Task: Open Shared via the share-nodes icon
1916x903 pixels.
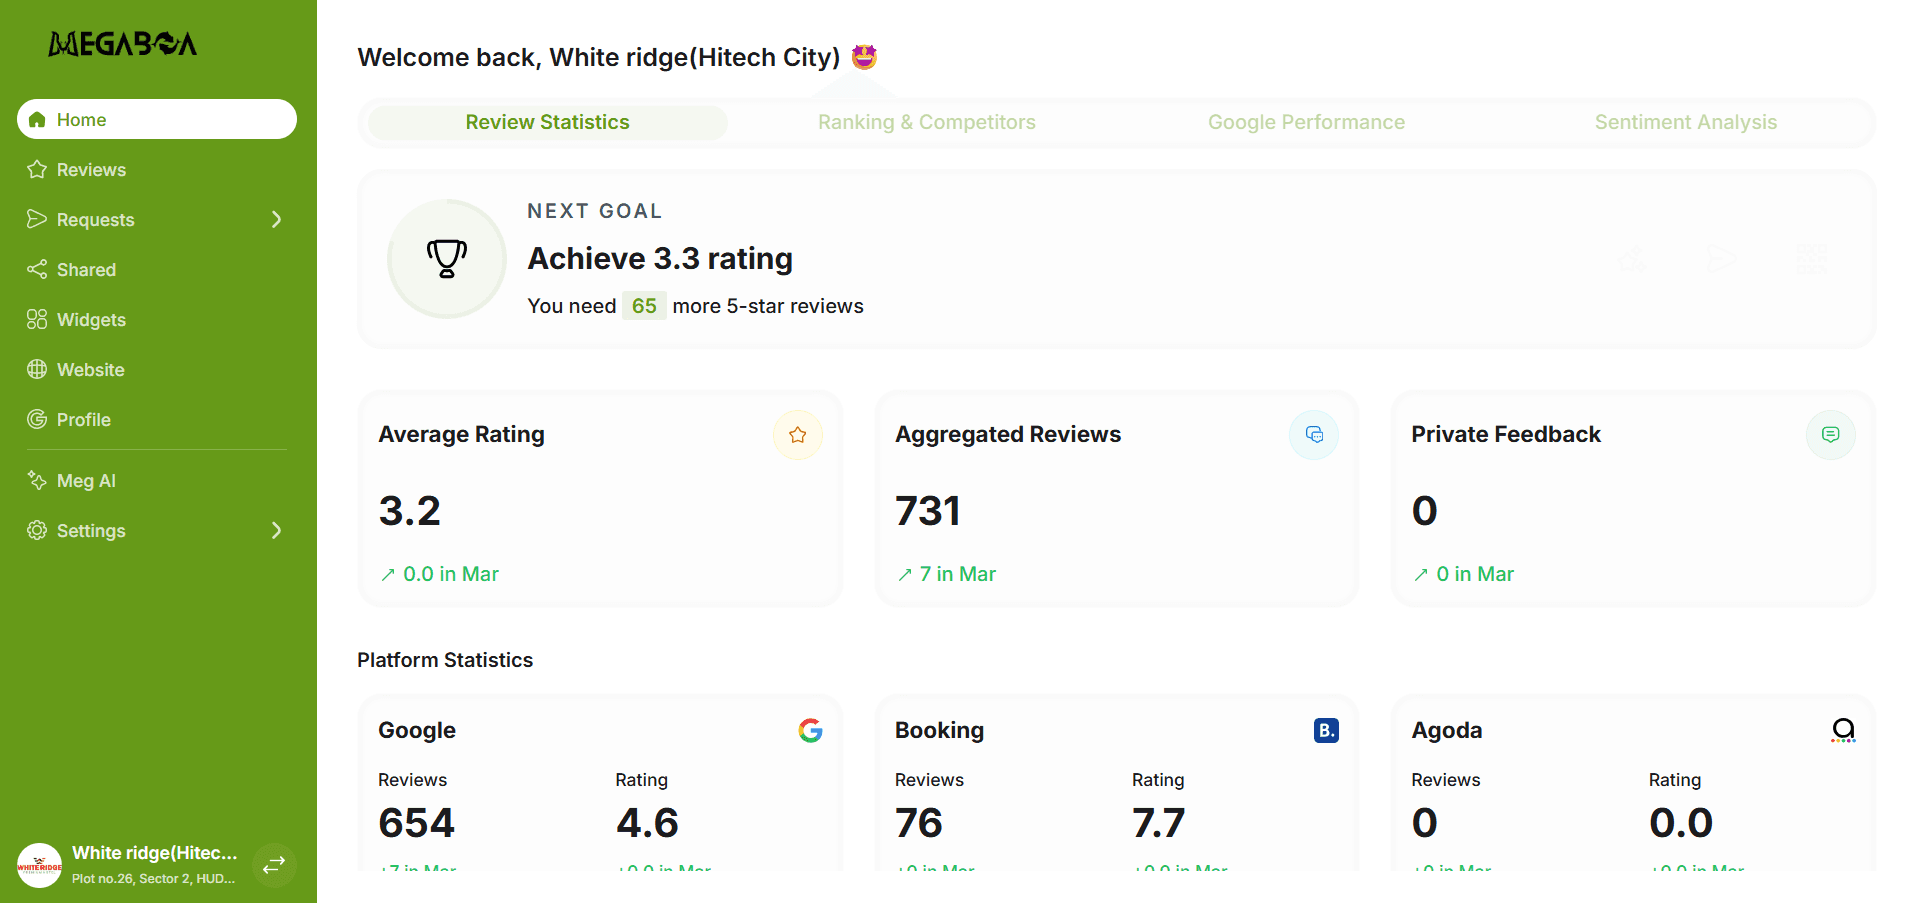Action: 37,269
